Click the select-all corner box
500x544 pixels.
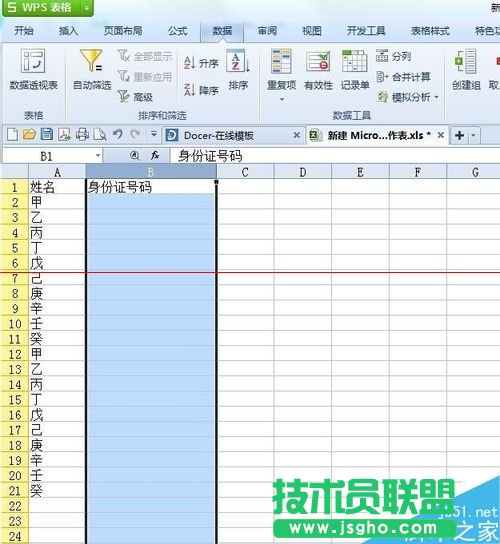15,172
